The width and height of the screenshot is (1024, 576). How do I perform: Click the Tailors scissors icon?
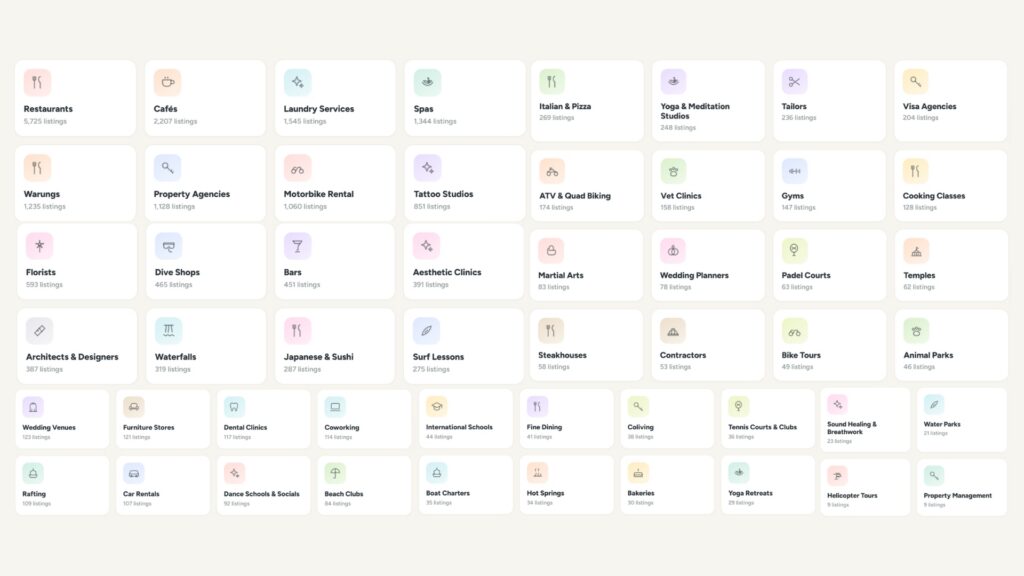click(794, 82)
